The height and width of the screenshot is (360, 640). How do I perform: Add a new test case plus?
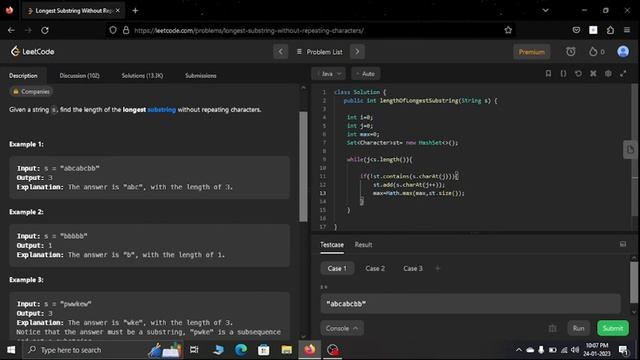tap(438, 268)
